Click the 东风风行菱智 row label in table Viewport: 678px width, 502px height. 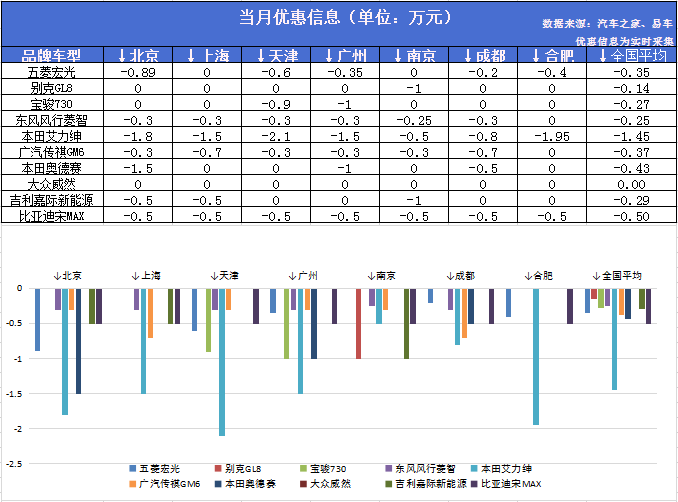click(51, 120)
